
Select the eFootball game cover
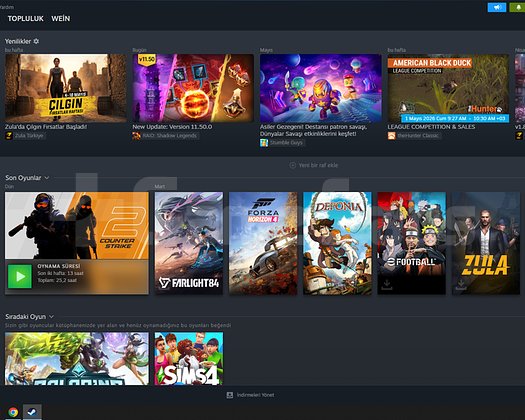tap(412, 243)
